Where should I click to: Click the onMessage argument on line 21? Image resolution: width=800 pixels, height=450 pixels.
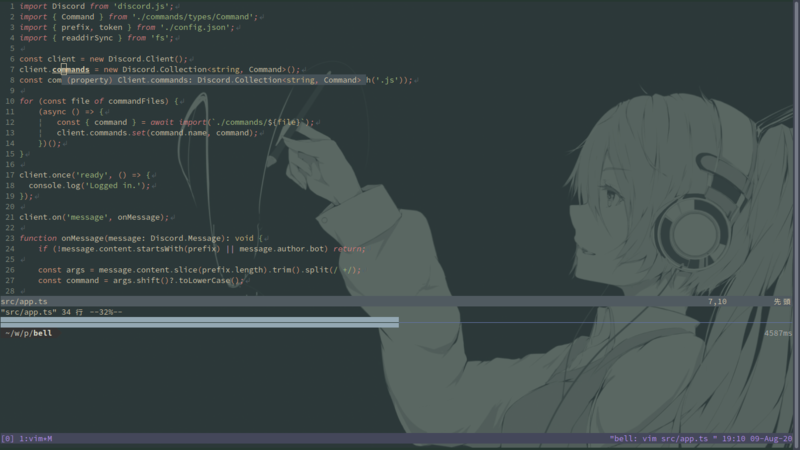[138, 217]
